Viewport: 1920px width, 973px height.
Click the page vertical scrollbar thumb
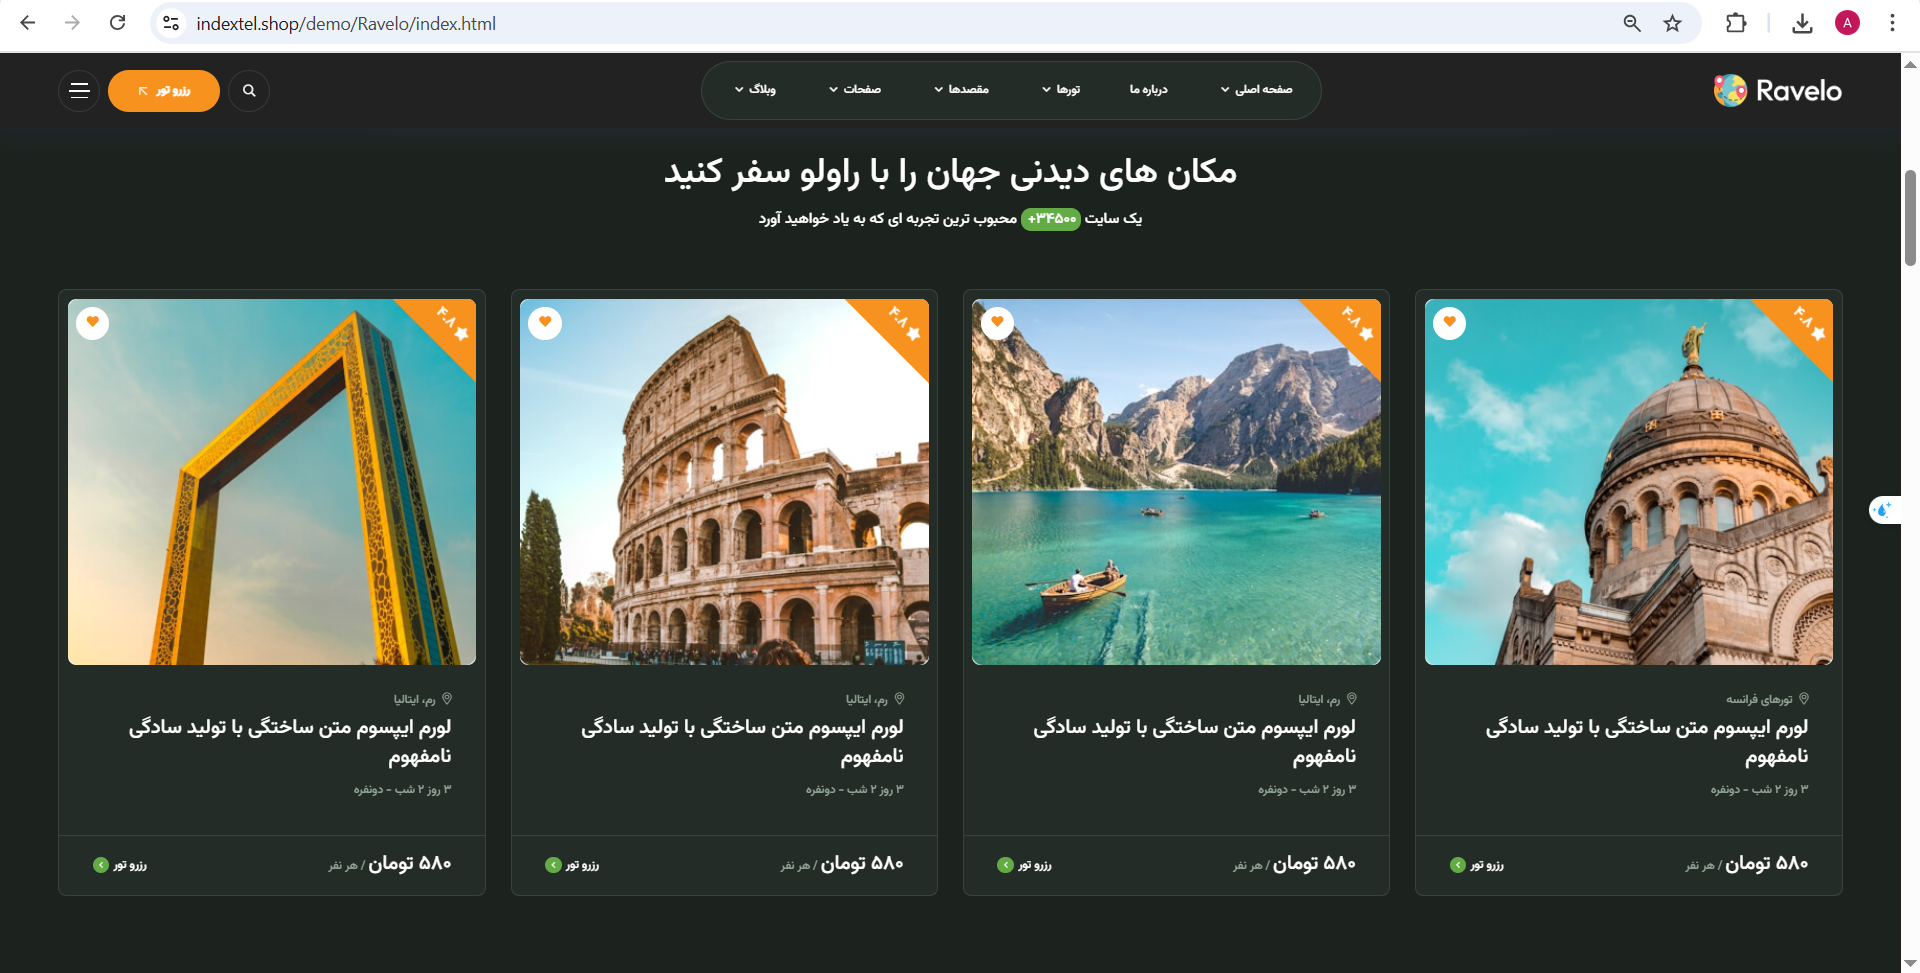[1910, 217]
